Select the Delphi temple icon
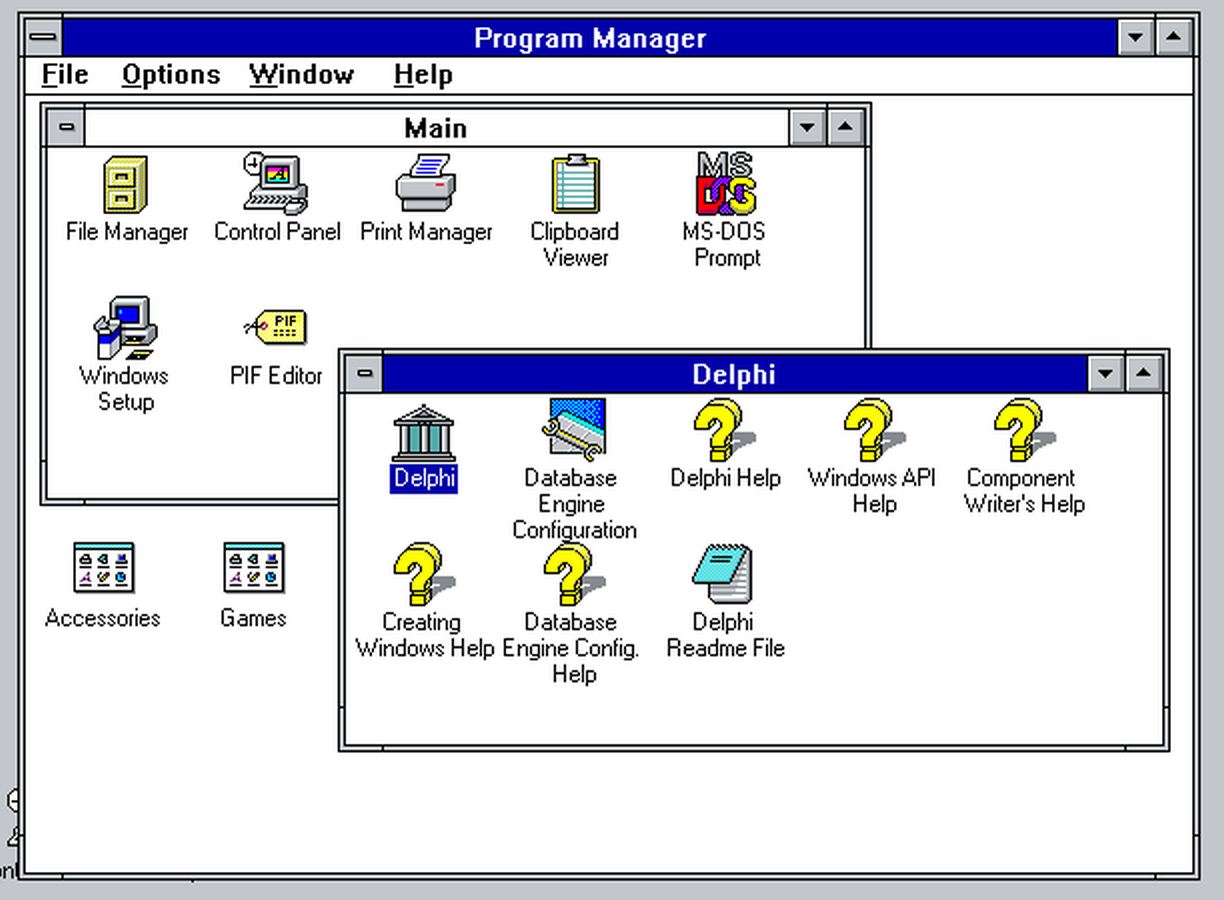1224x900 pixels. (x=424, y=432)
